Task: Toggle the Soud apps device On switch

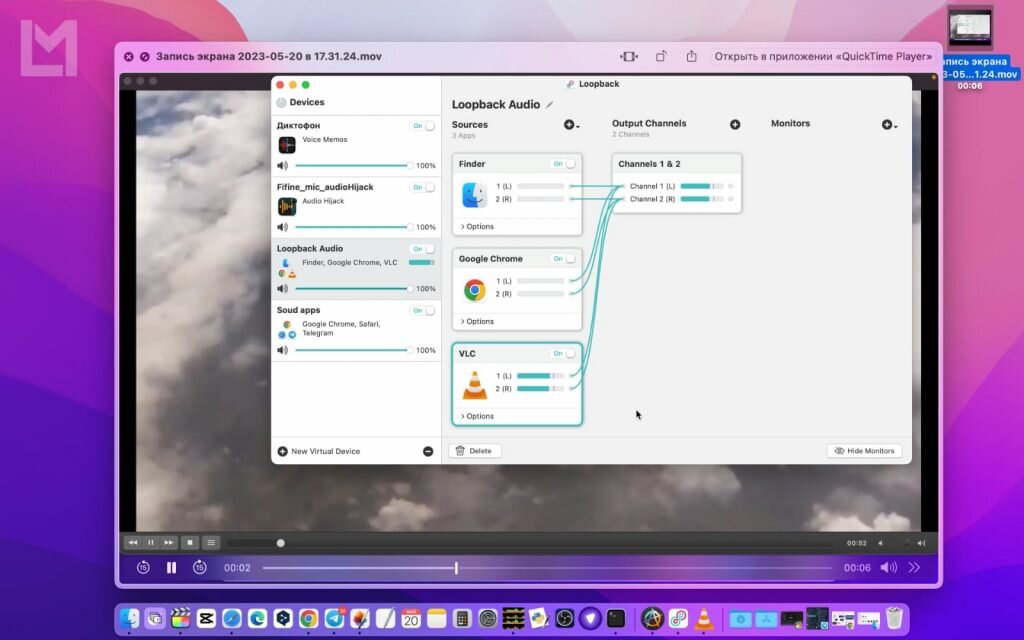Action: click(423, 311)
